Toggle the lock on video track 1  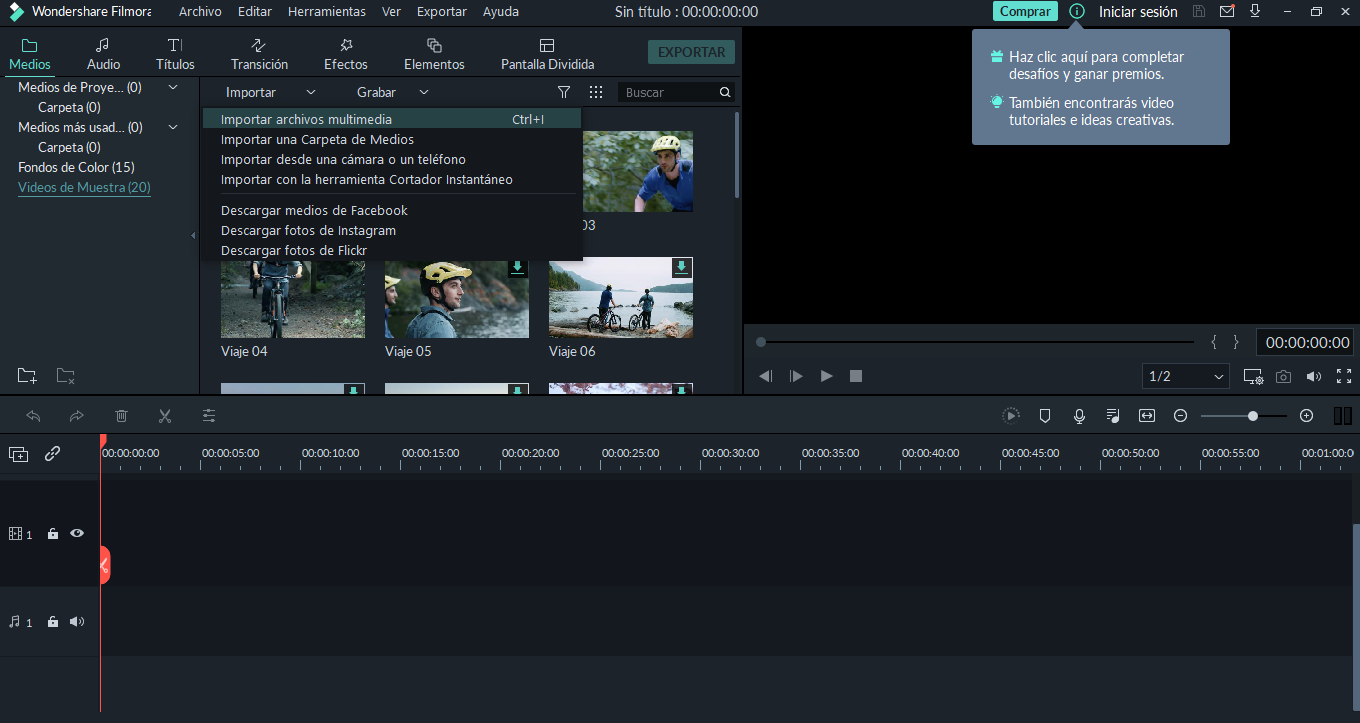click(53, 534)
